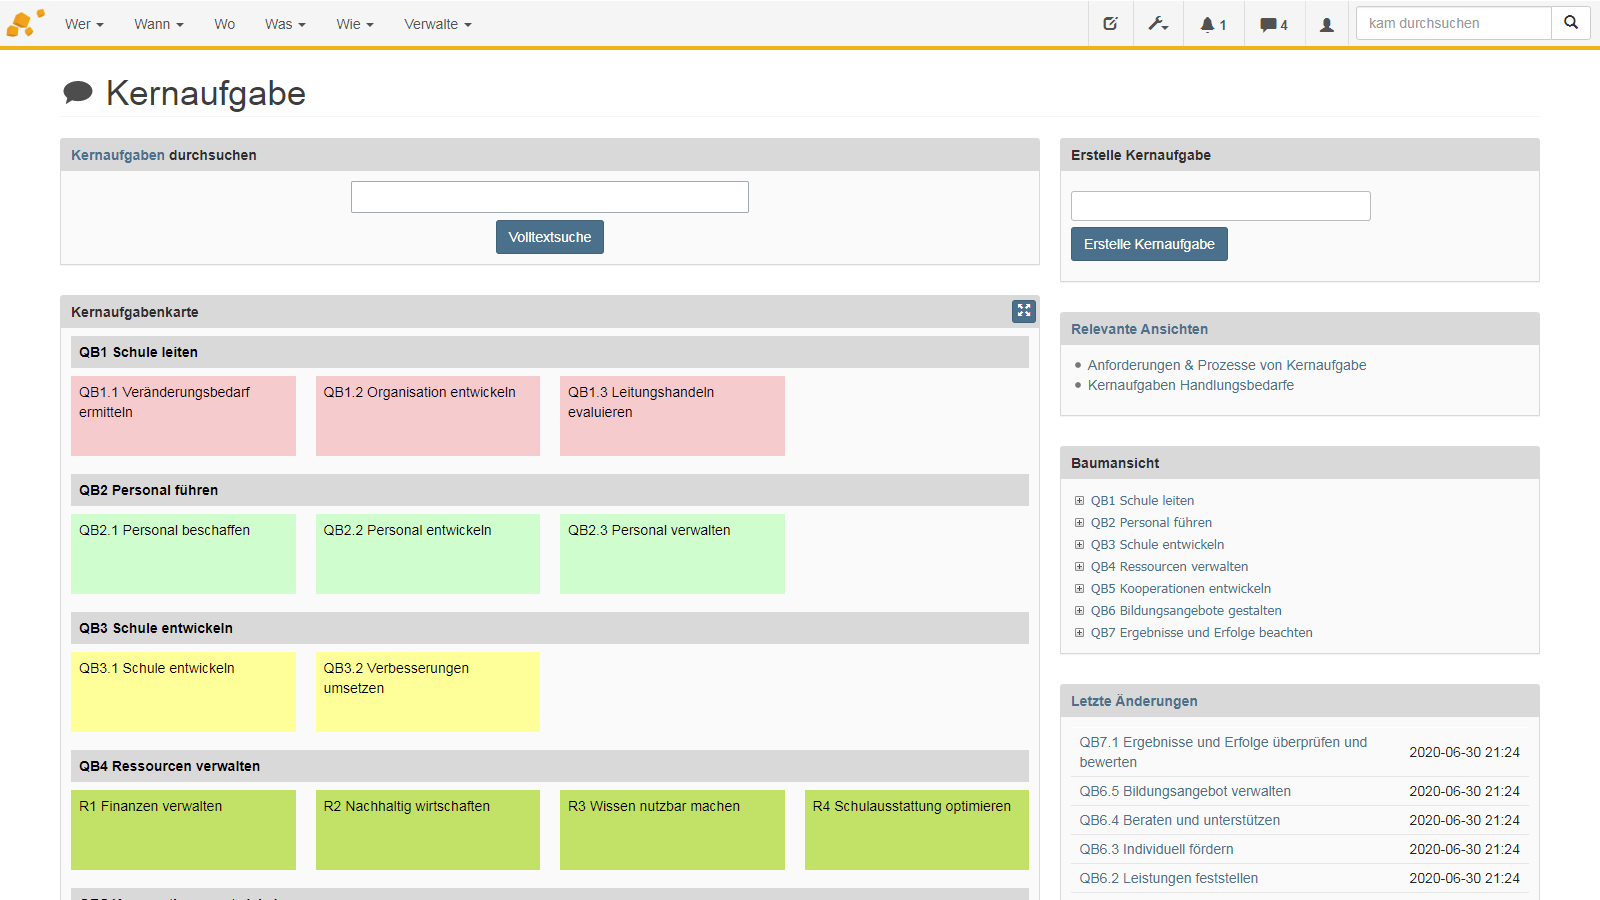Open QB2 Personal führen tree link

point(1151,523)
